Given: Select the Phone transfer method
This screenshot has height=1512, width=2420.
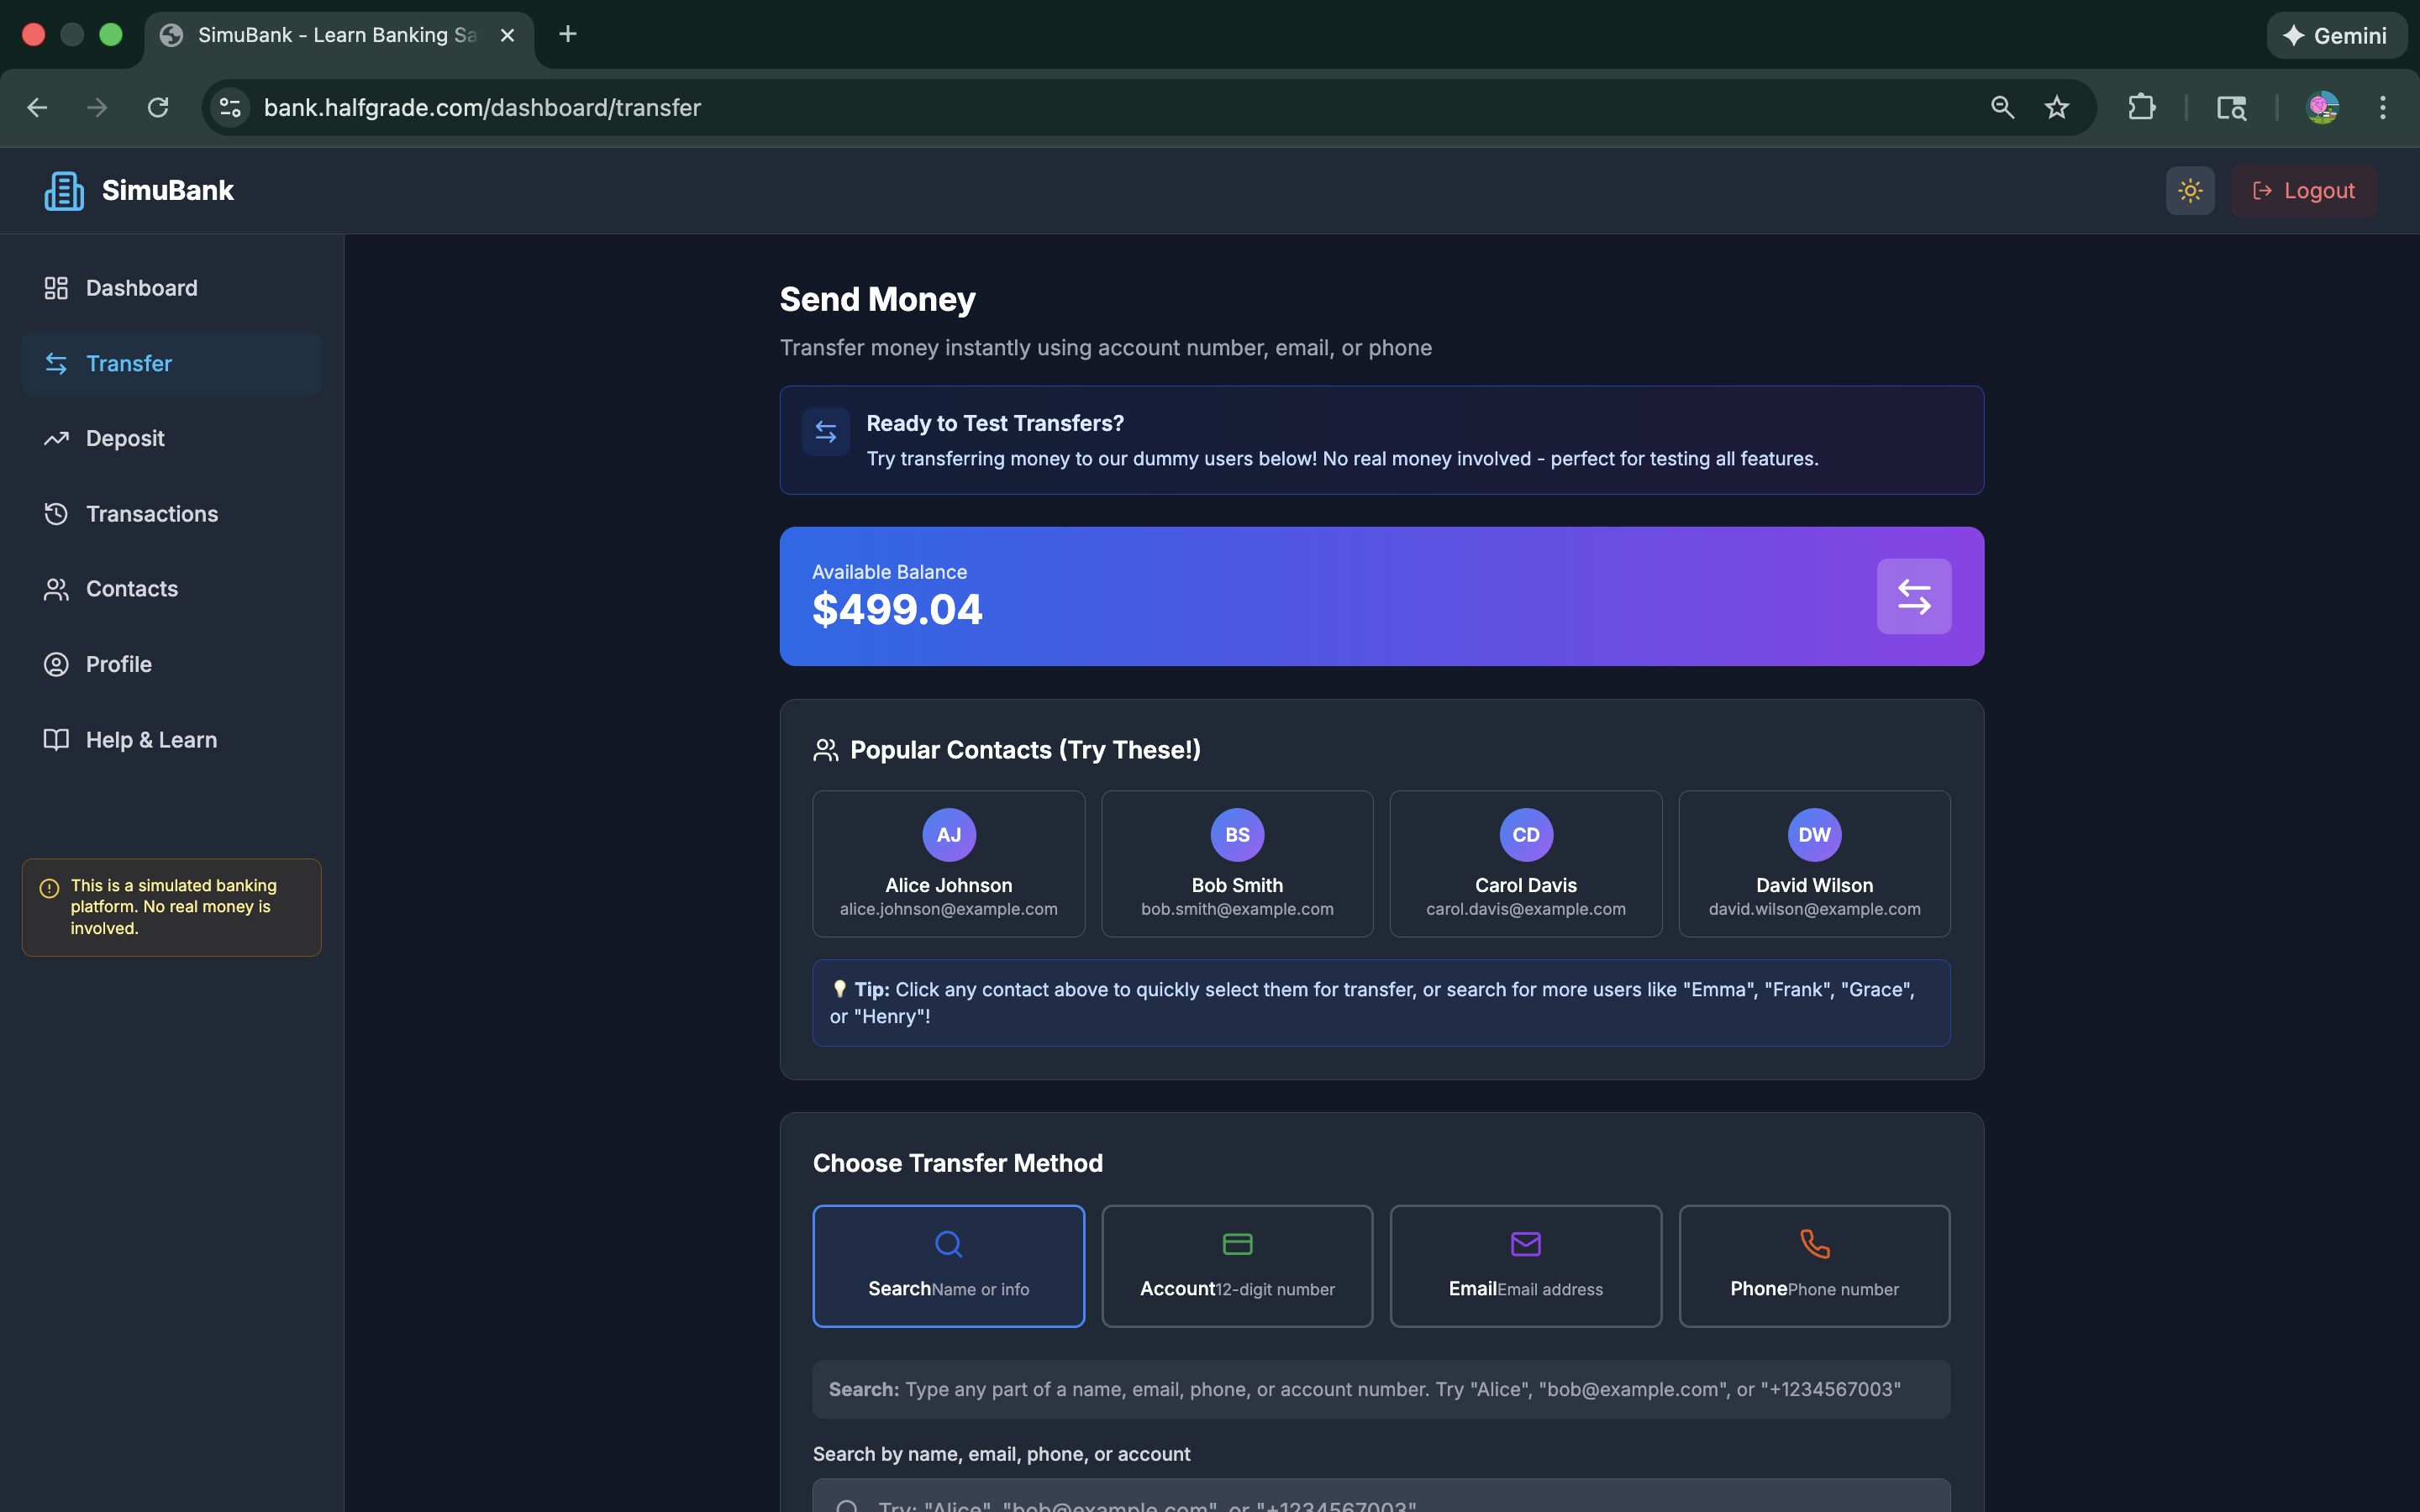Looking at the screenshot, I should click(1813, 1266).
